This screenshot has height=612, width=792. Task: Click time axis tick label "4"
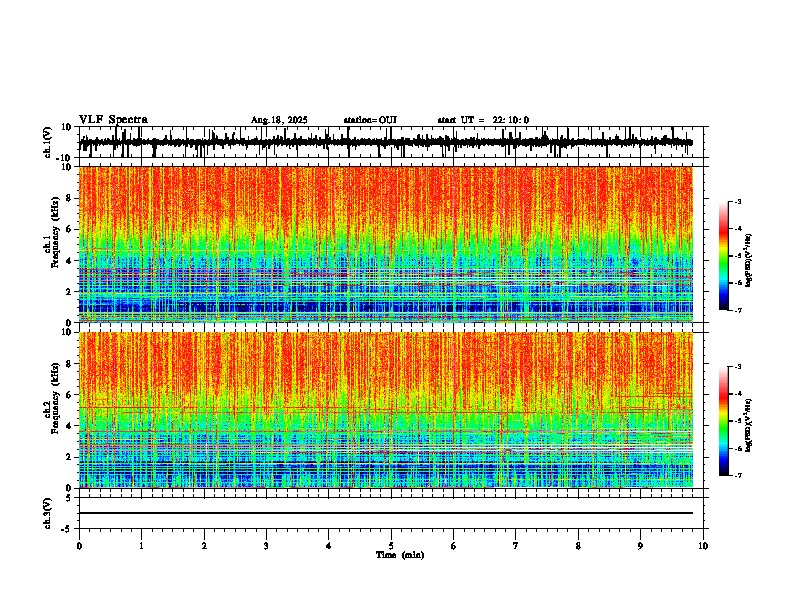[329, 546]
